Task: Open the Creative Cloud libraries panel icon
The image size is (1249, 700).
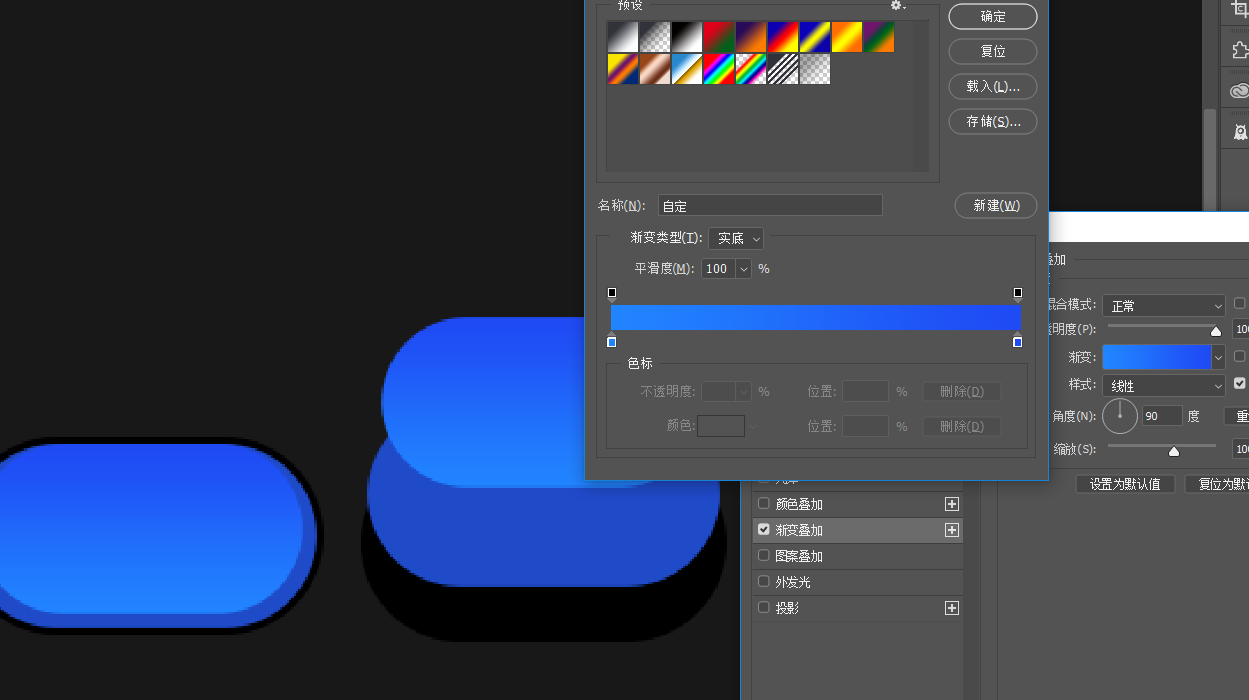Action: (1240, 91)
